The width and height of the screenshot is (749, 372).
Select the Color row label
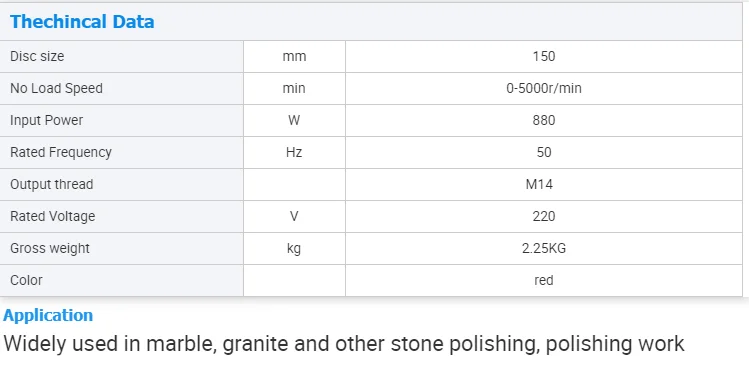point(26,280)
